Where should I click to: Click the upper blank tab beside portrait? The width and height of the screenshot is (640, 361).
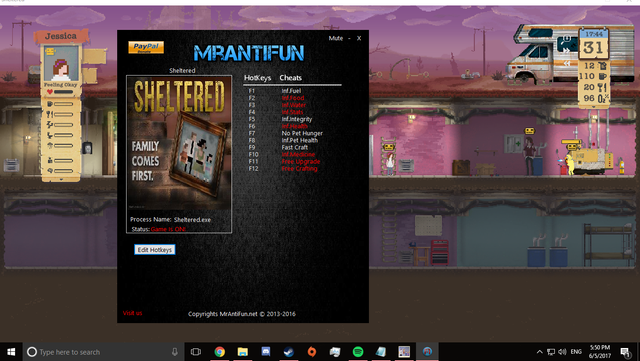coord(94,56)
